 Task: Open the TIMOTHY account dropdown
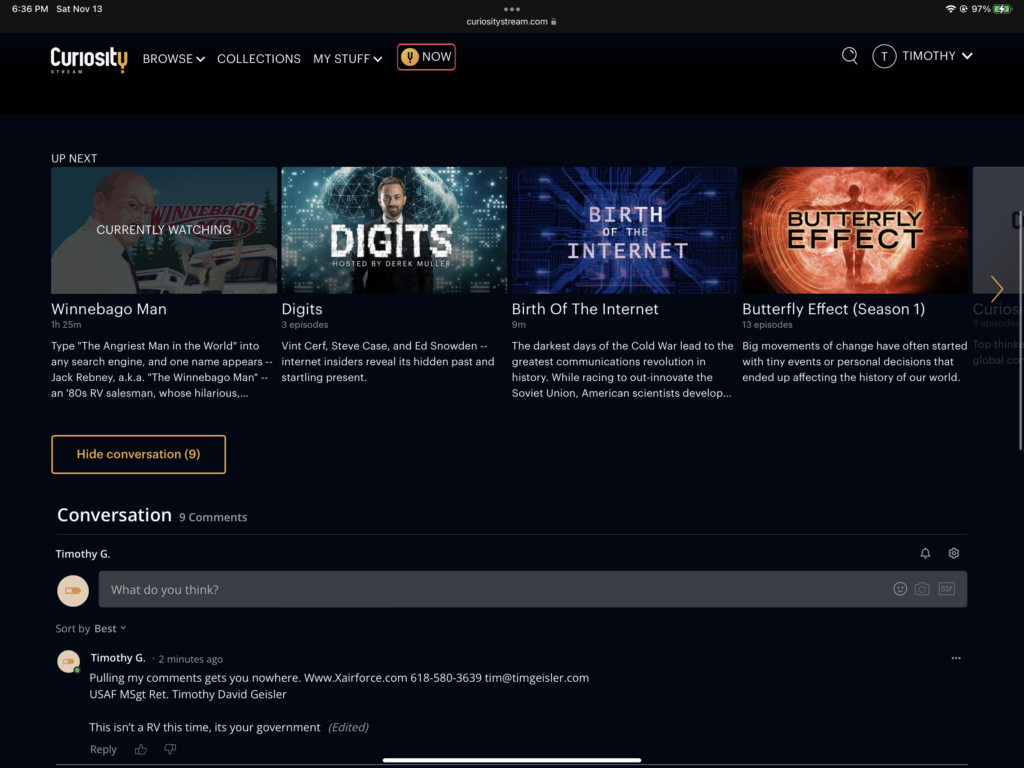[937, 56]
